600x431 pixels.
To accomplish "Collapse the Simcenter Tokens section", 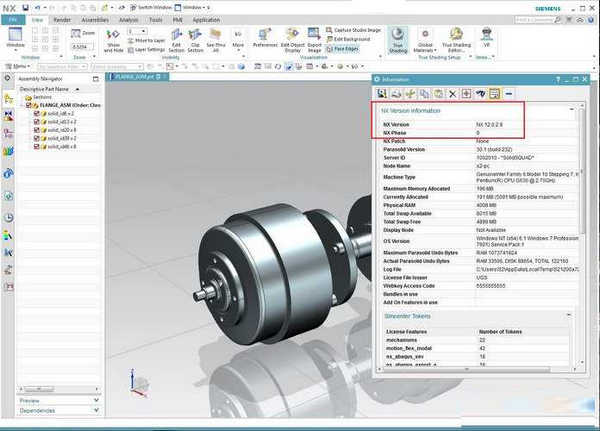I will pos(569,315).
